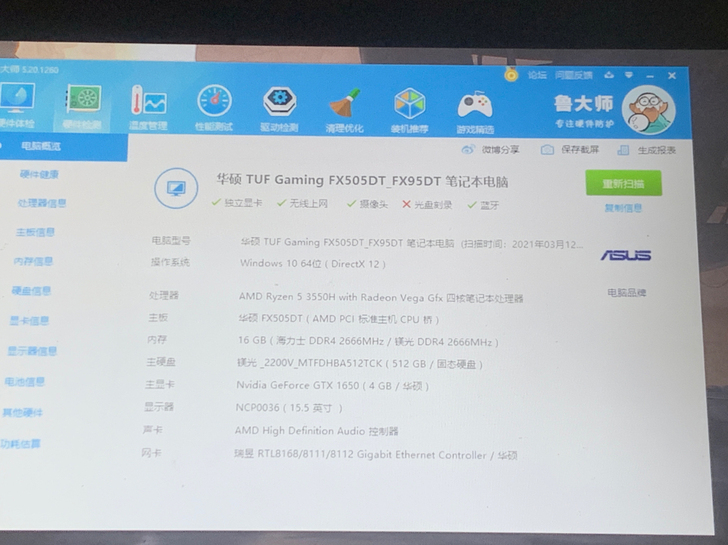Screen dimensions: 728x545
Task: Open 性能测试 performance test gauge
Action: coord(214,108)
